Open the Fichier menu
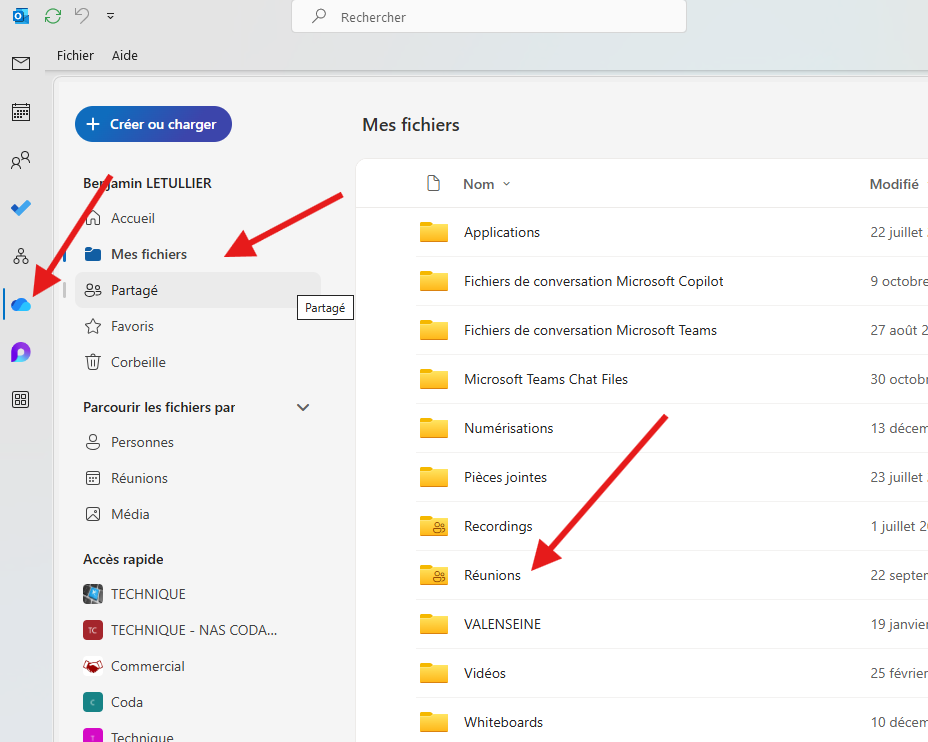Viewport: 928px width, 742px height. pos(75,56)
